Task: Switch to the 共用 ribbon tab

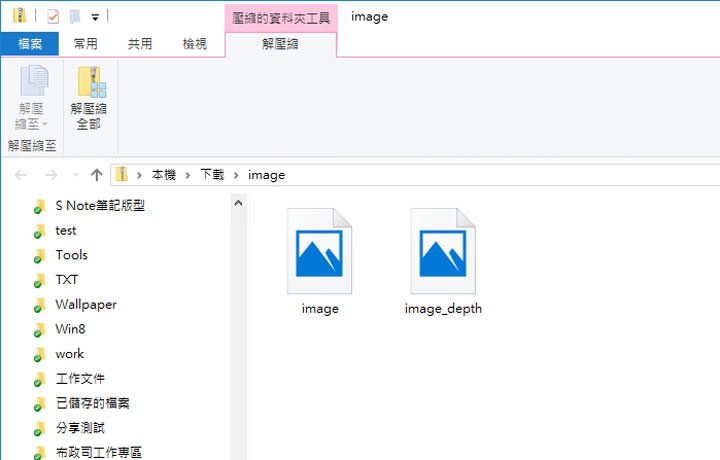Action: [x=140, y=44]
